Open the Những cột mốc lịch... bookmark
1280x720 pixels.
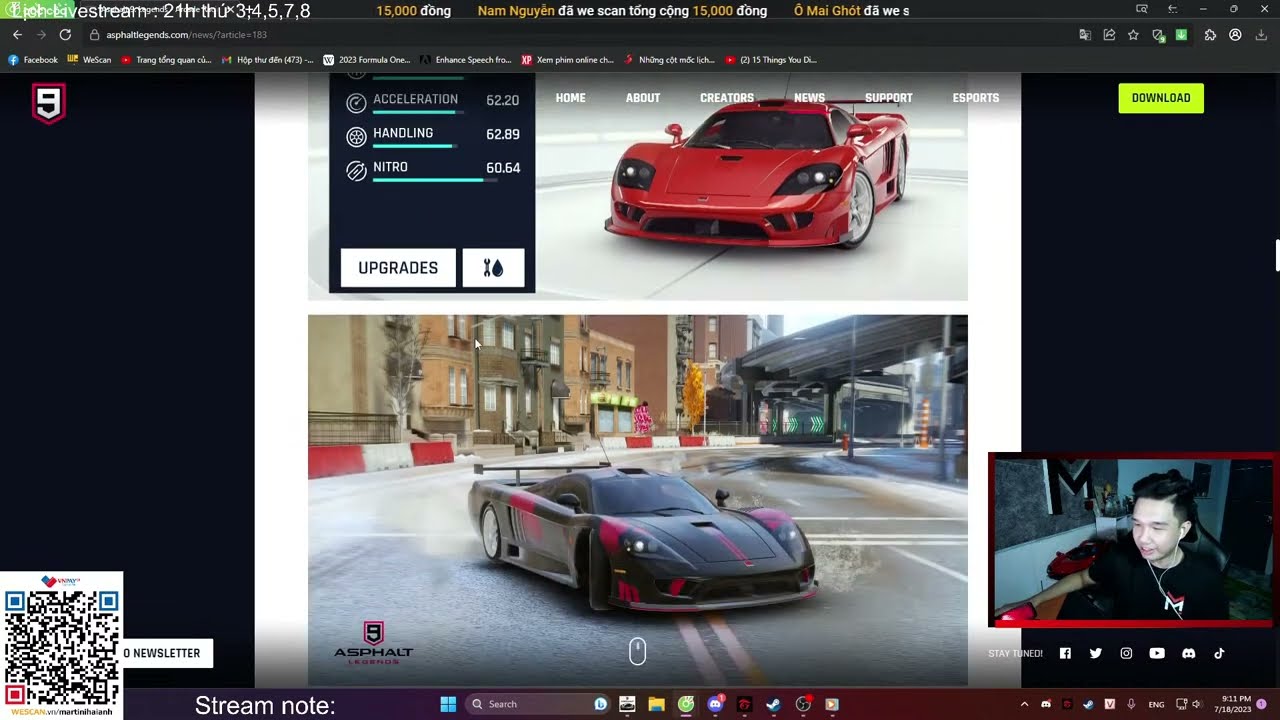coord(669,60)
